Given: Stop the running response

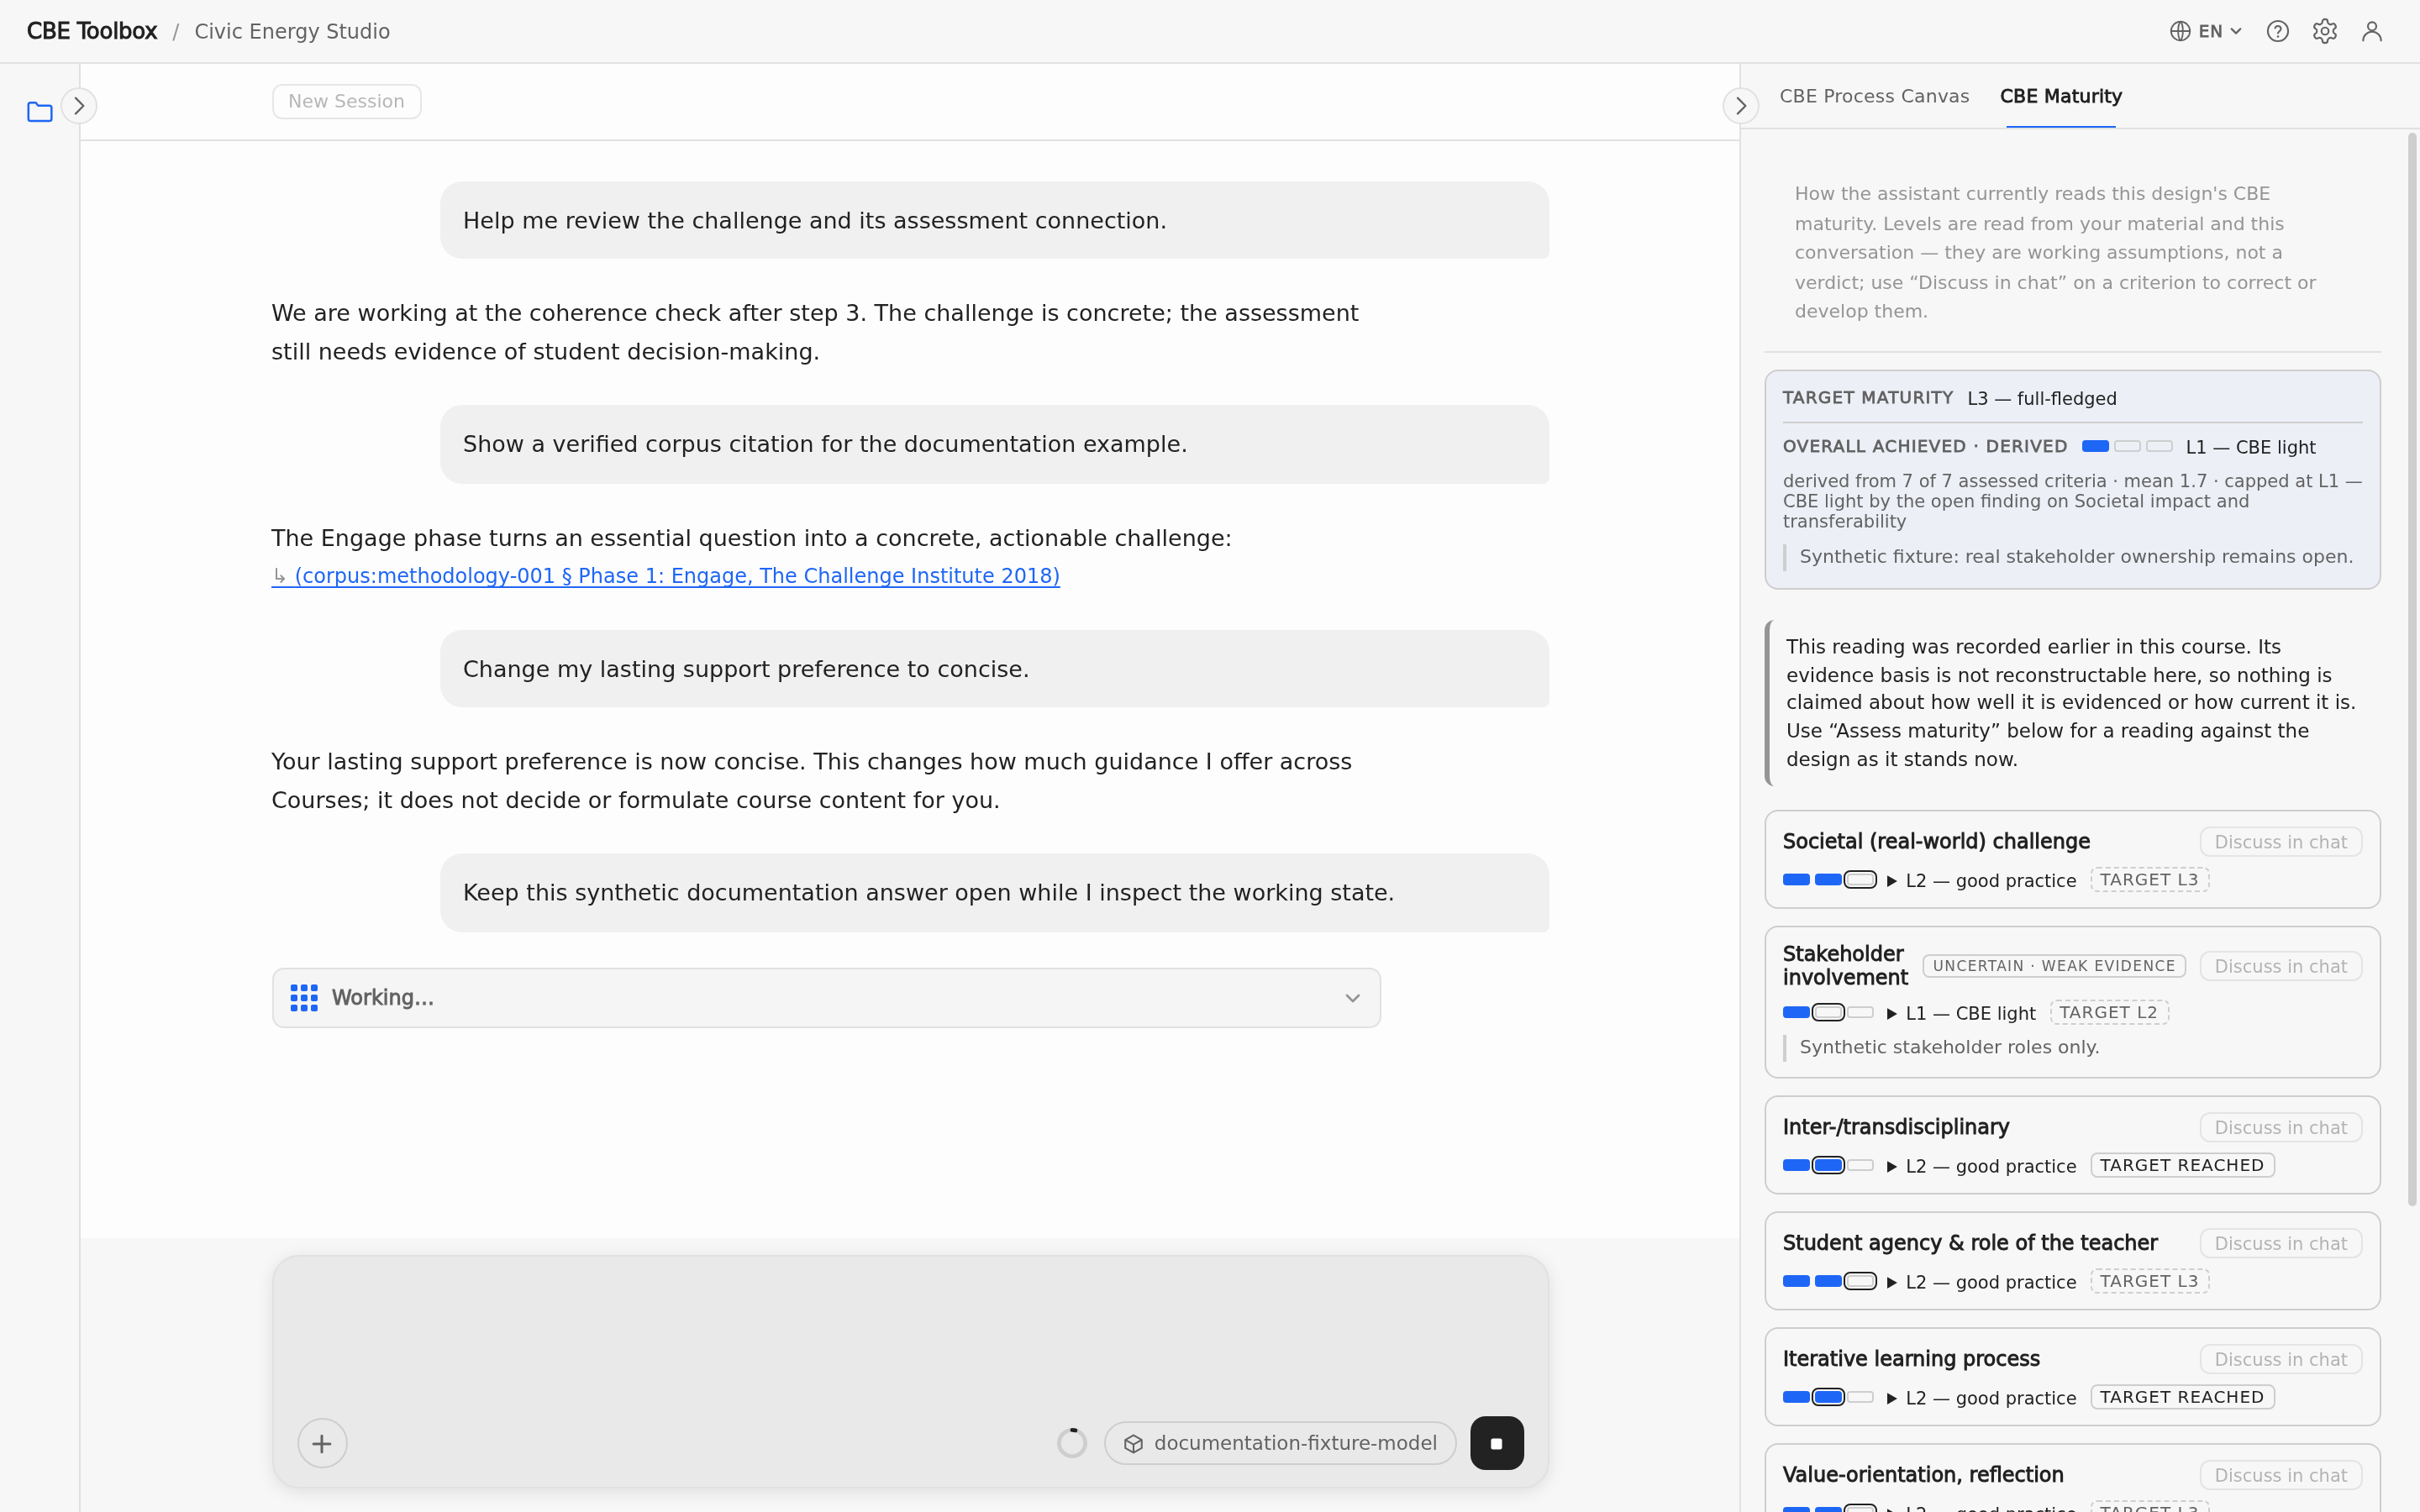Looking at the screenshot, I should pyautogui.click(x=1497, y=1443).
